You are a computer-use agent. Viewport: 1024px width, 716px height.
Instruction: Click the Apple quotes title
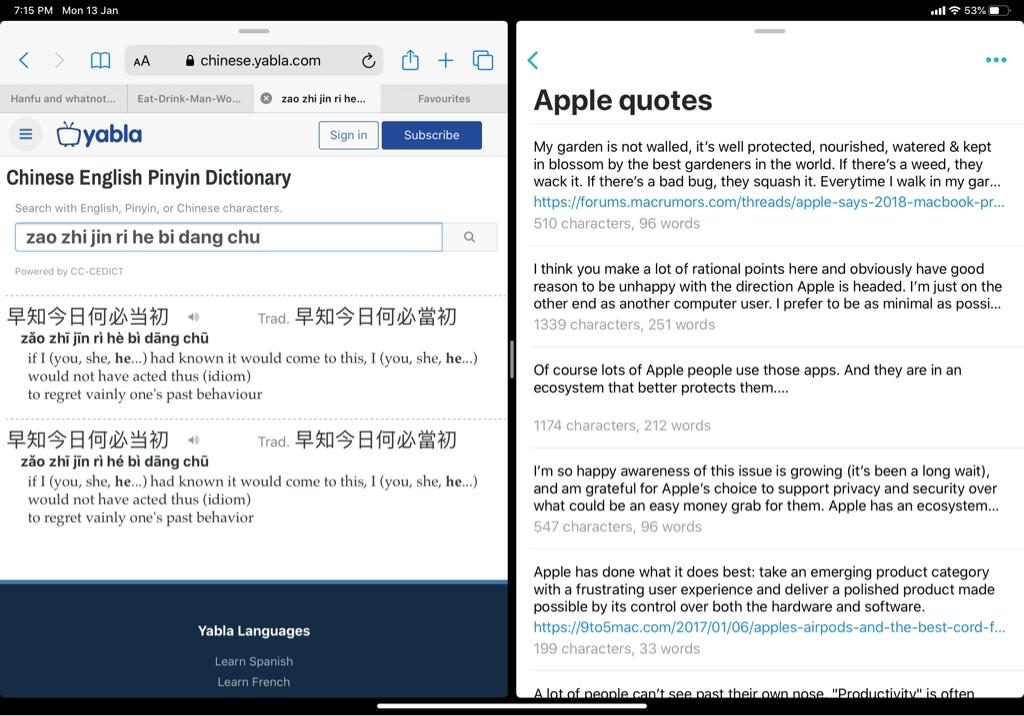[x=623, y=101]
